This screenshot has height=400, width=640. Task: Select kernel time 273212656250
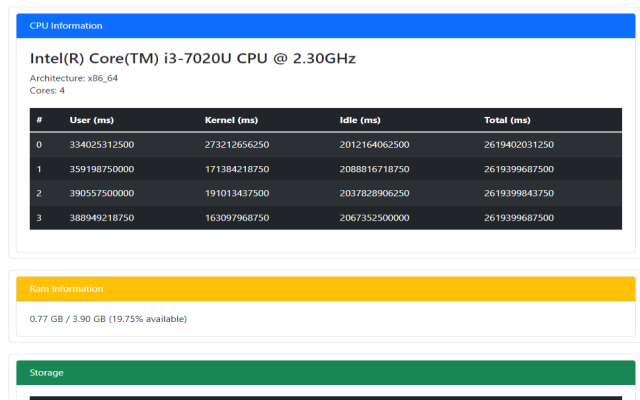(x=237, y=144)
